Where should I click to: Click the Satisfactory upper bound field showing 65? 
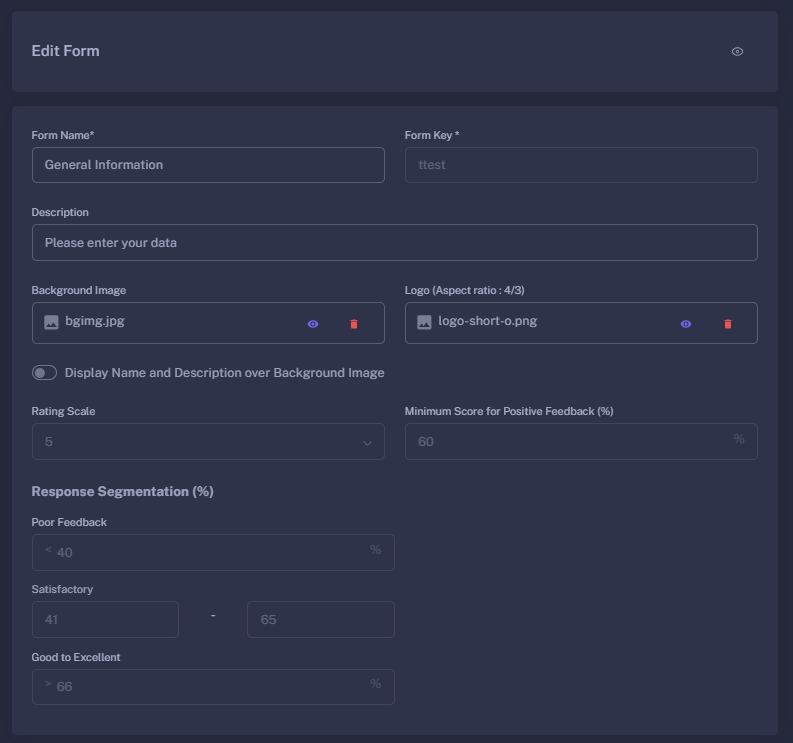[321, 620]
